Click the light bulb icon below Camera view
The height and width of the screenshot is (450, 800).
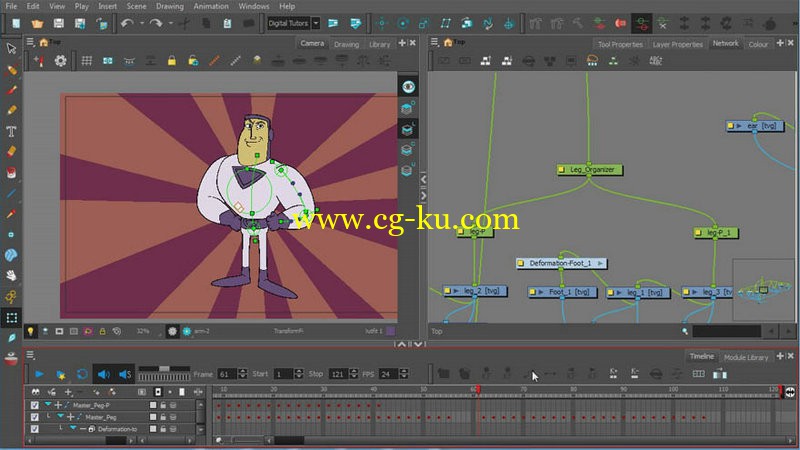point(31,332)
